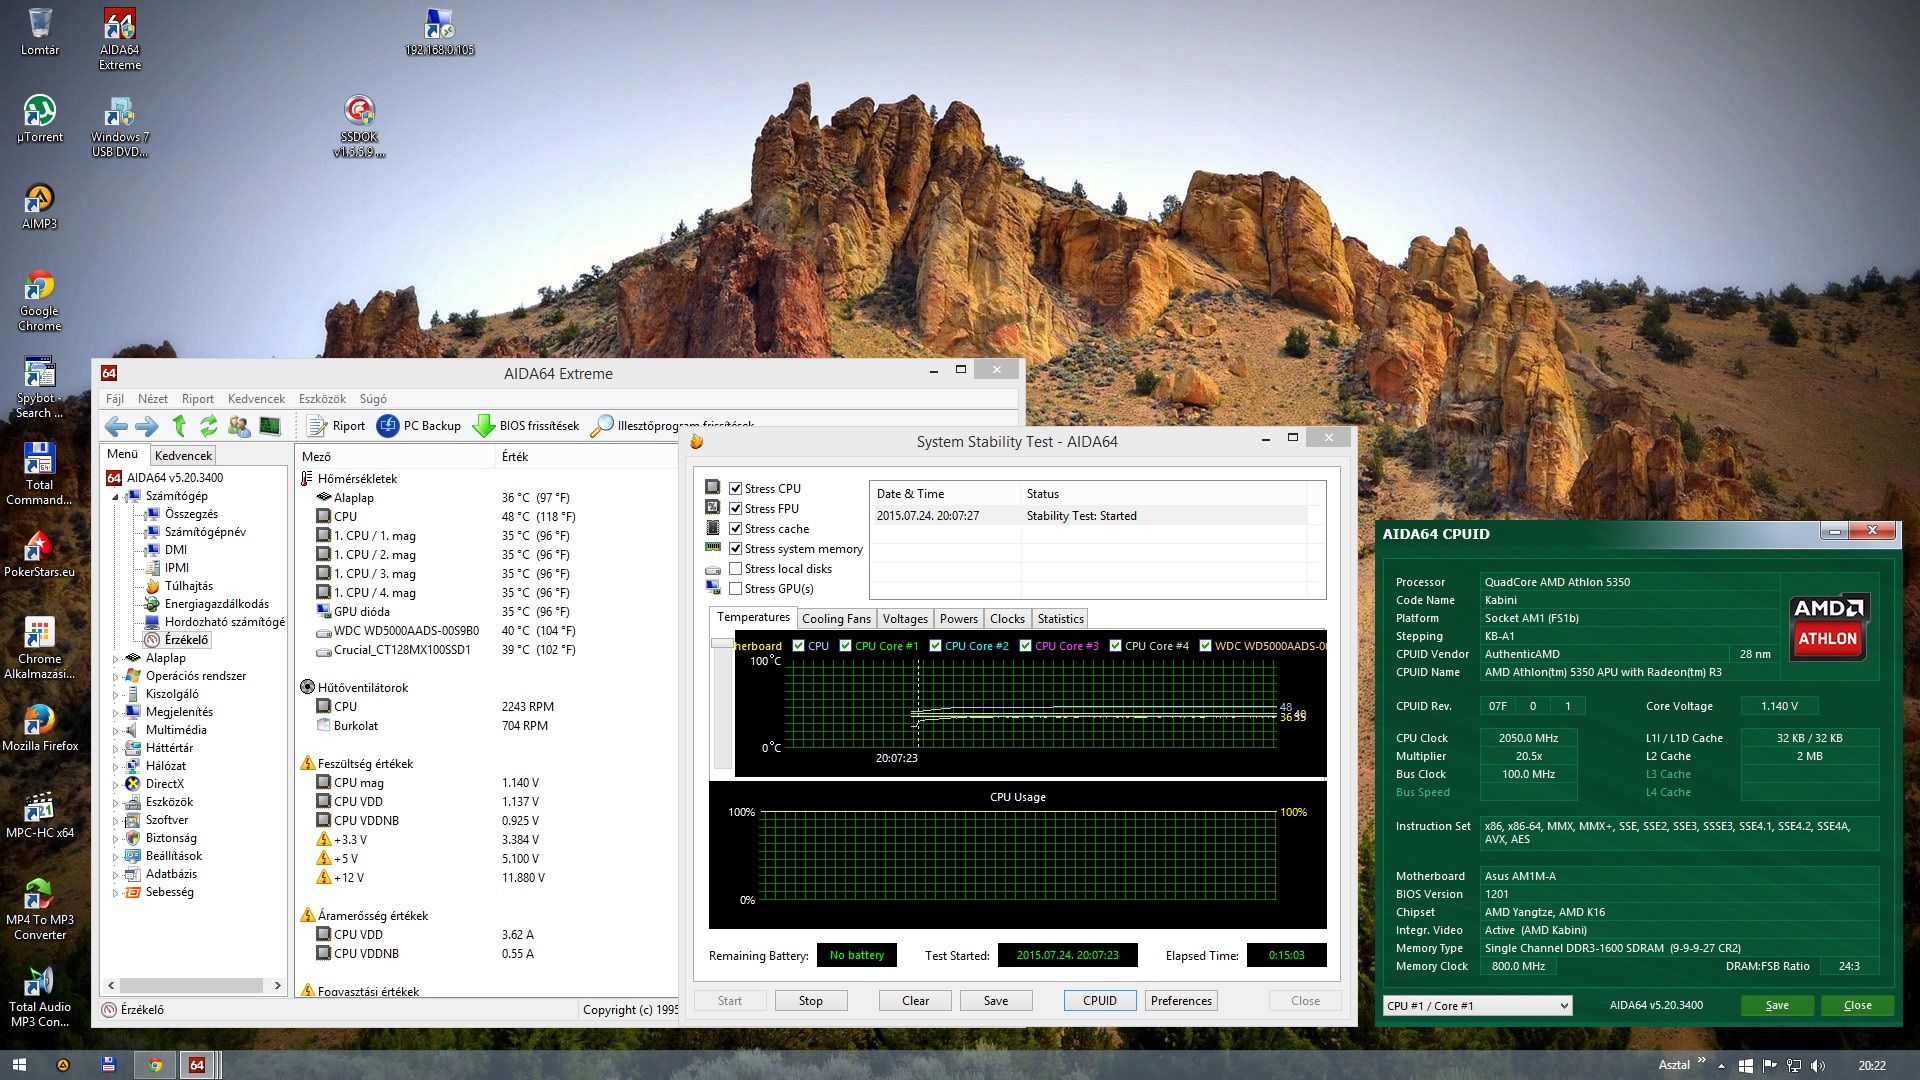Open Google Chrome desktop shortcut
Viewport: 1920px width, 1080px height.
point(40,300)
